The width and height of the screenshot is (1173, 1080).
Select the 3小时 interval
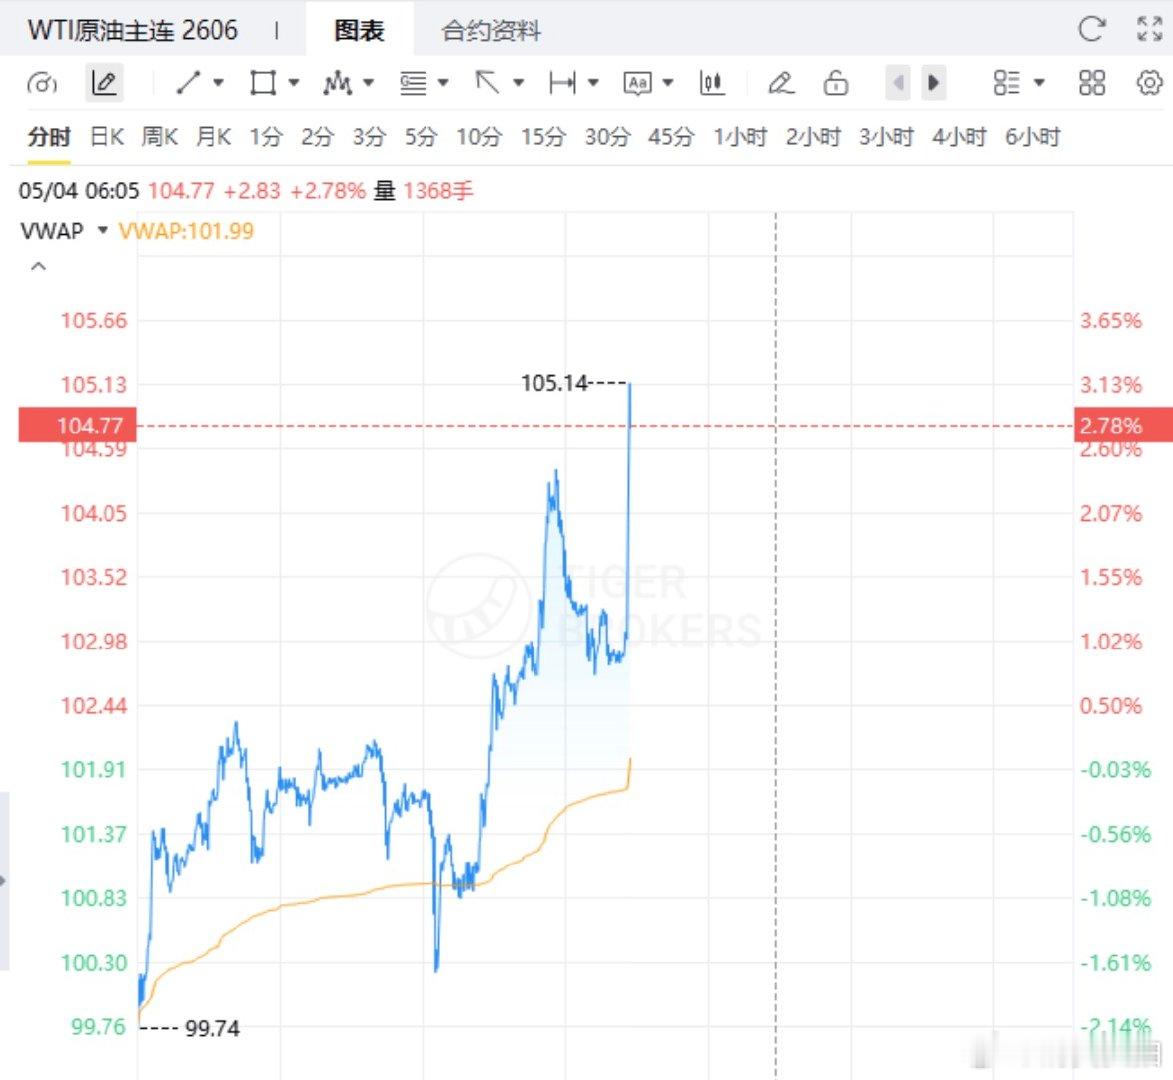tap(886, 137)
